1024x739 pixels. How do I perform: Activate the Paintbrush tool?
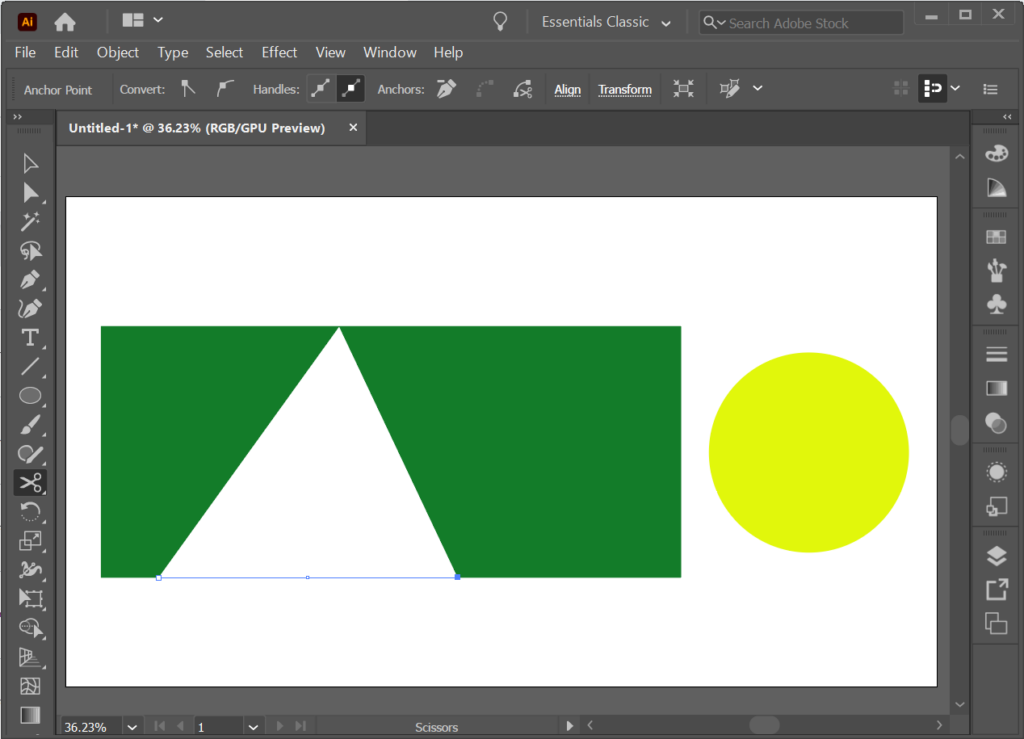(x=30, y=424)
